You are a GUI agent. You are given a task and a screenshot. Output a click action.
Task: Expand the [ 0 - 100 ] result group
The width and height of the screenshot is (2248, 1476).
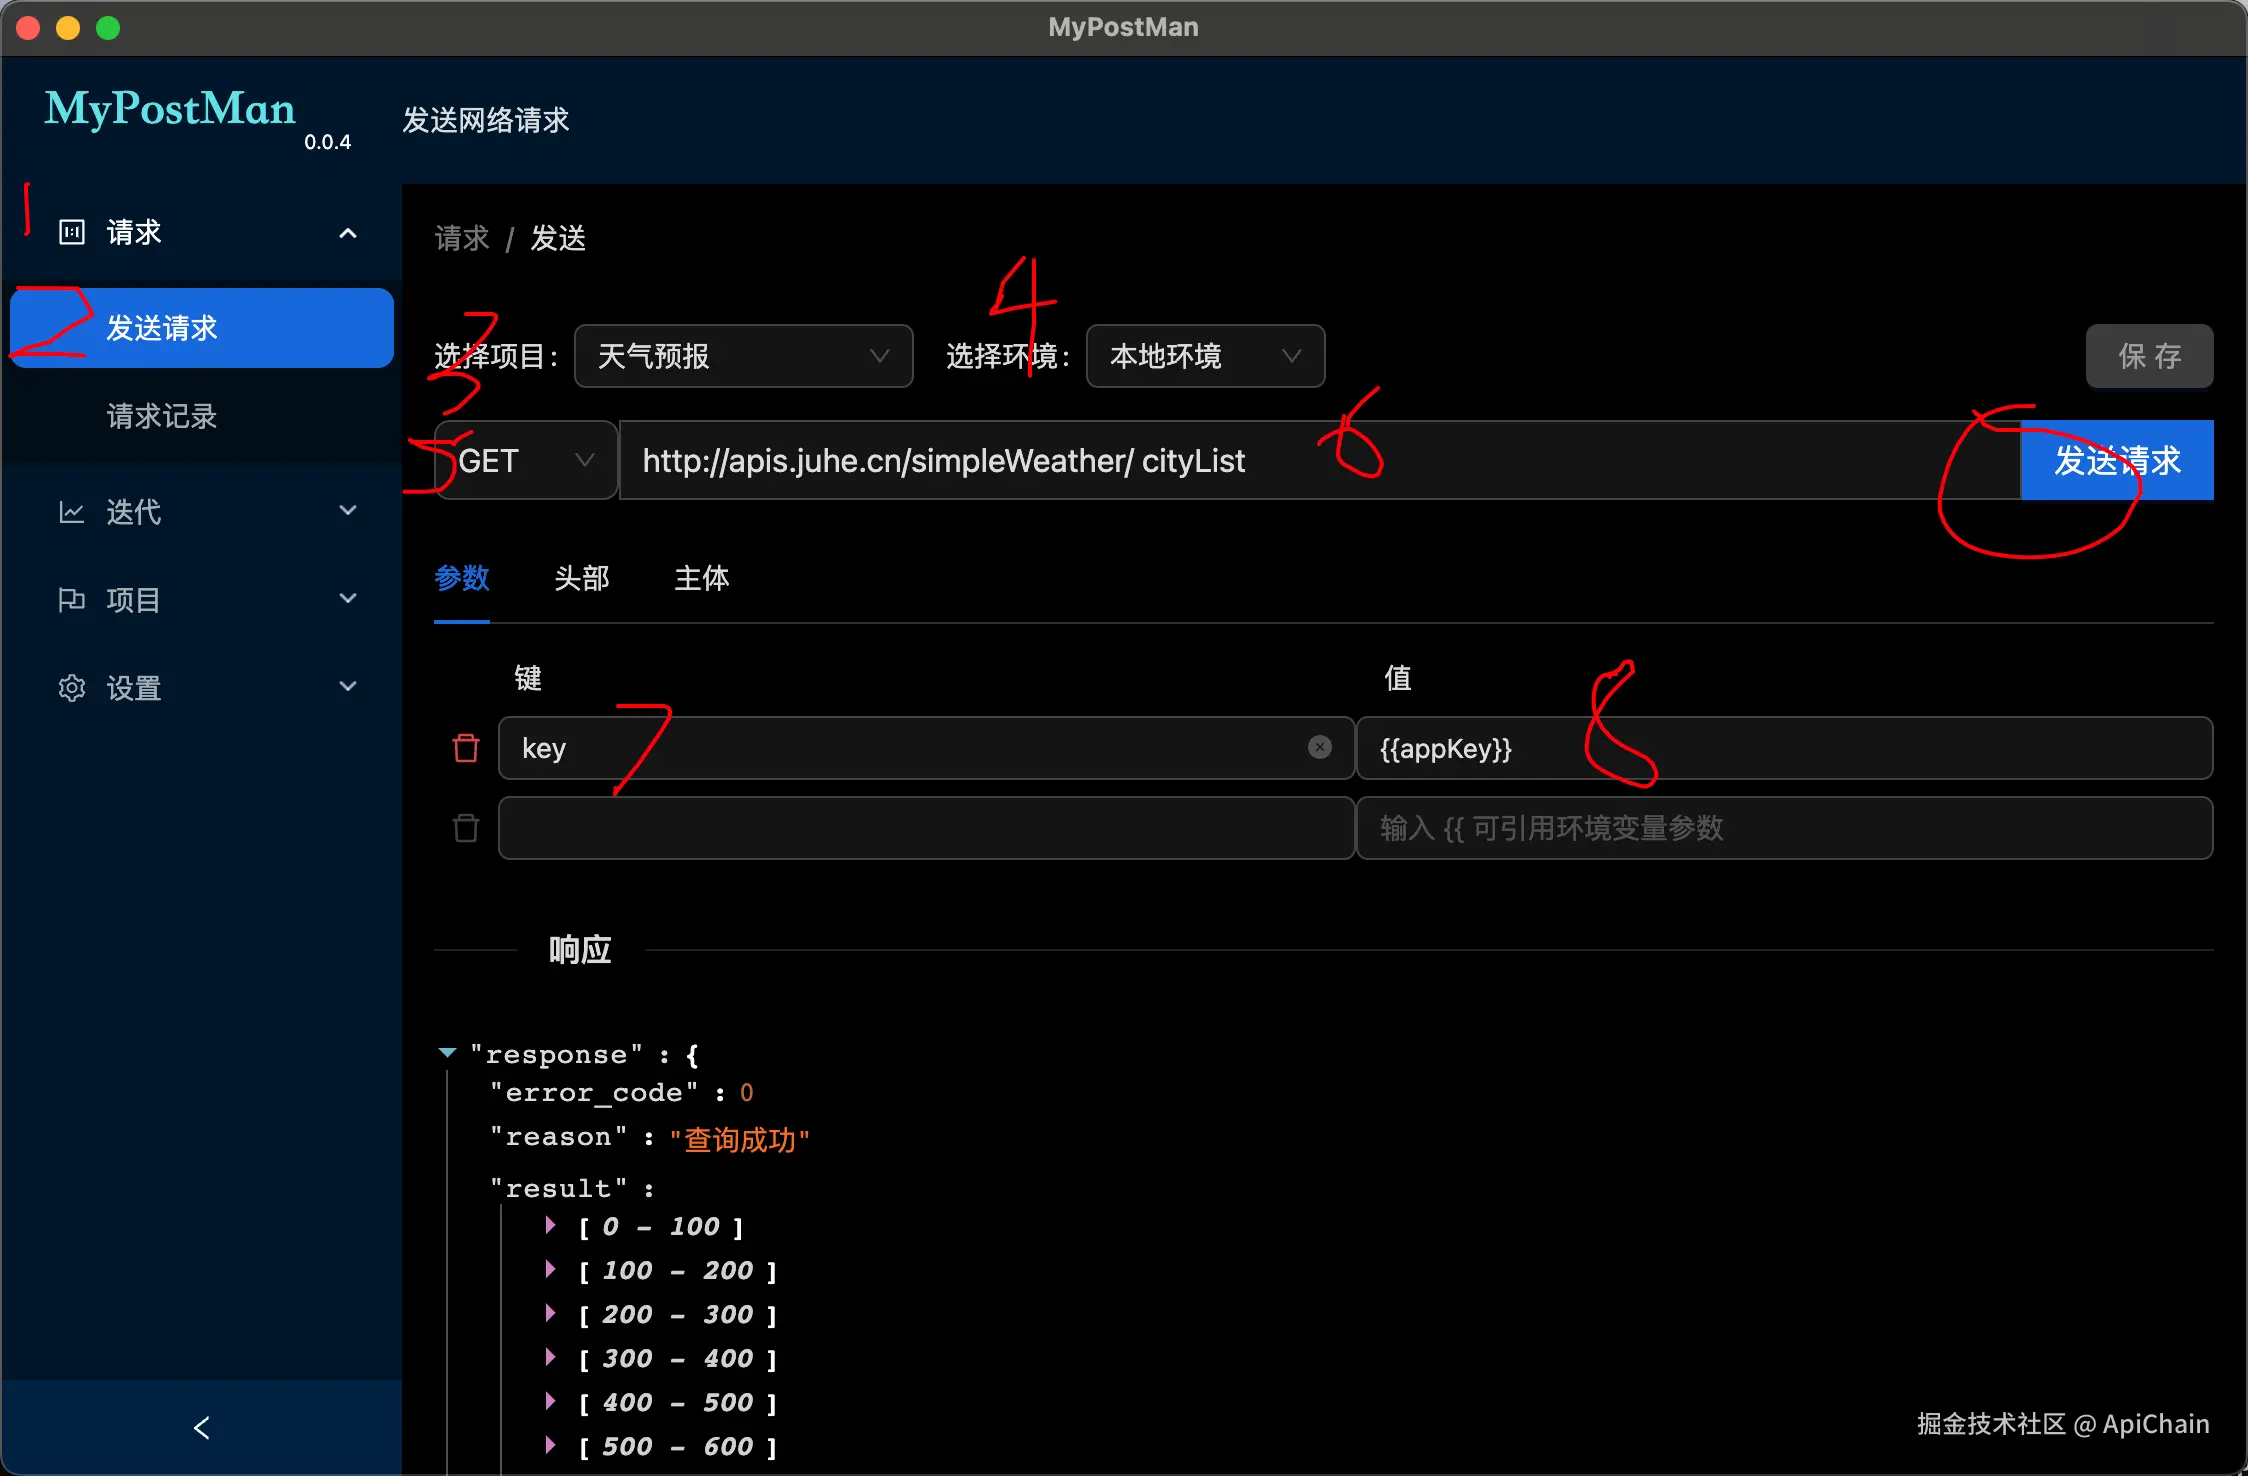point(550,1225)
